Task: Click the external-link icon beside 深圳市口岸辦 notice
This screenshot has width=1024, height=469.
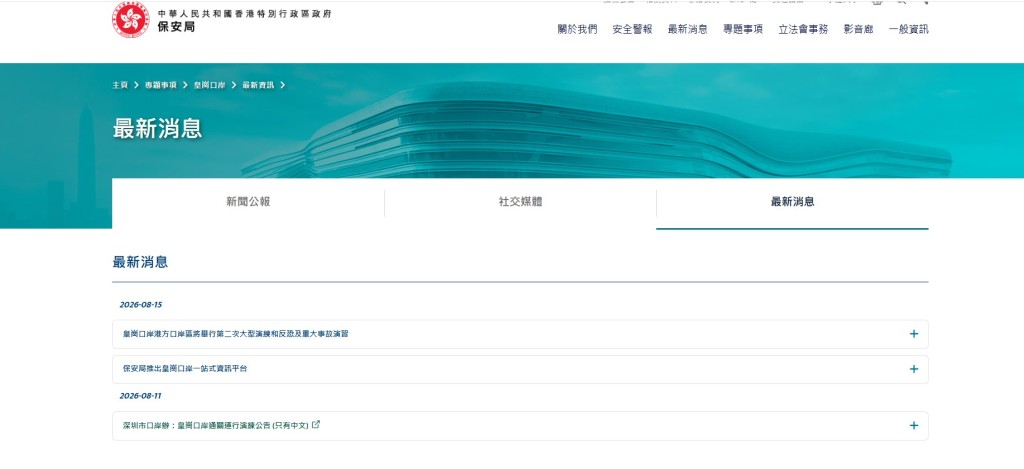Action: 316,425
